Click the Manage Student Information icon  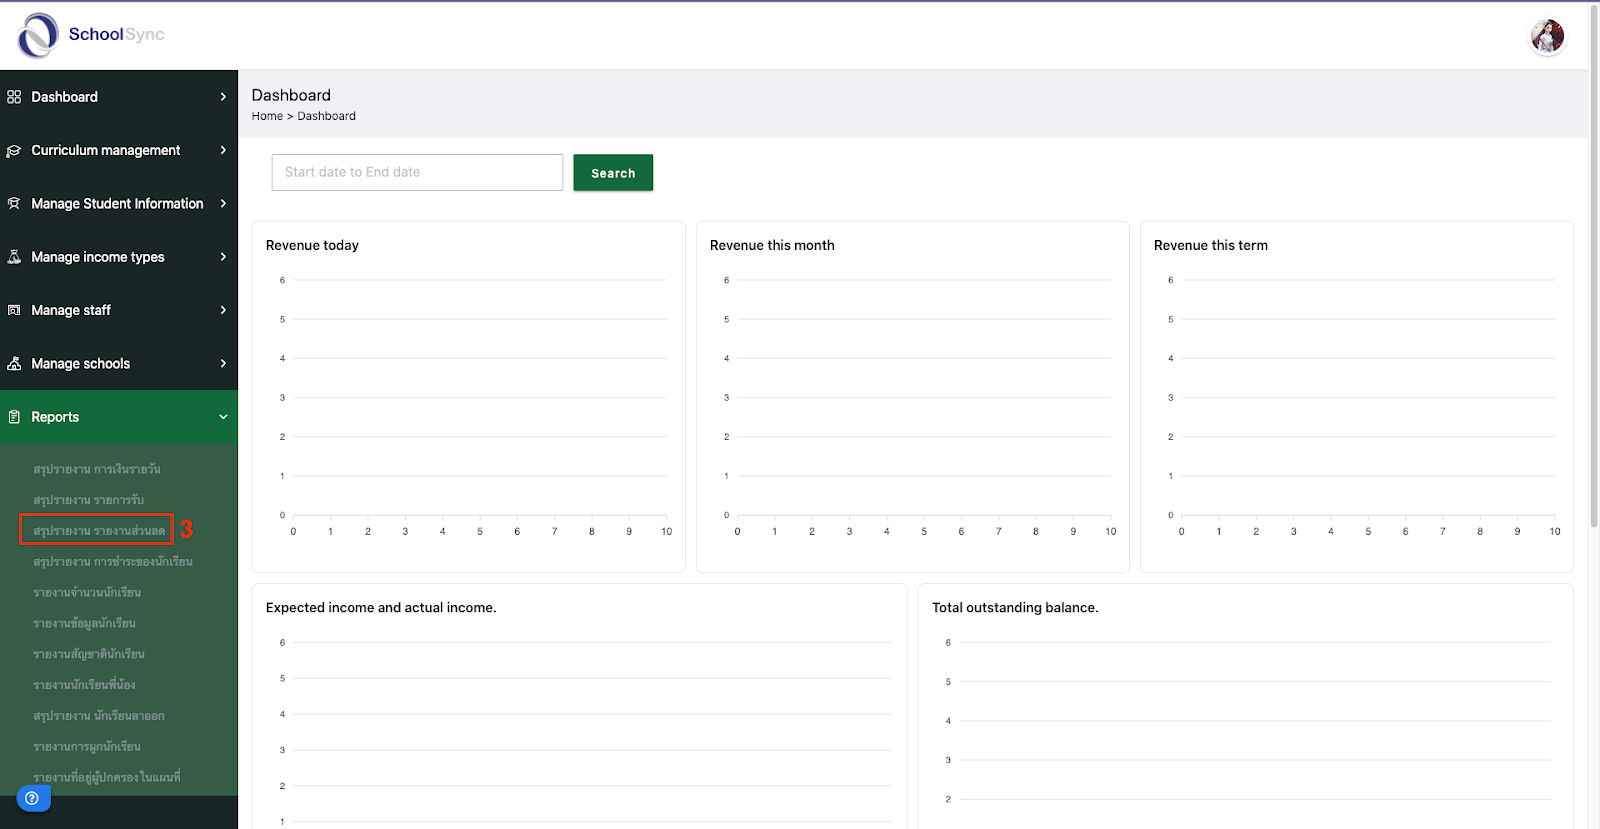tap(14, 204)
